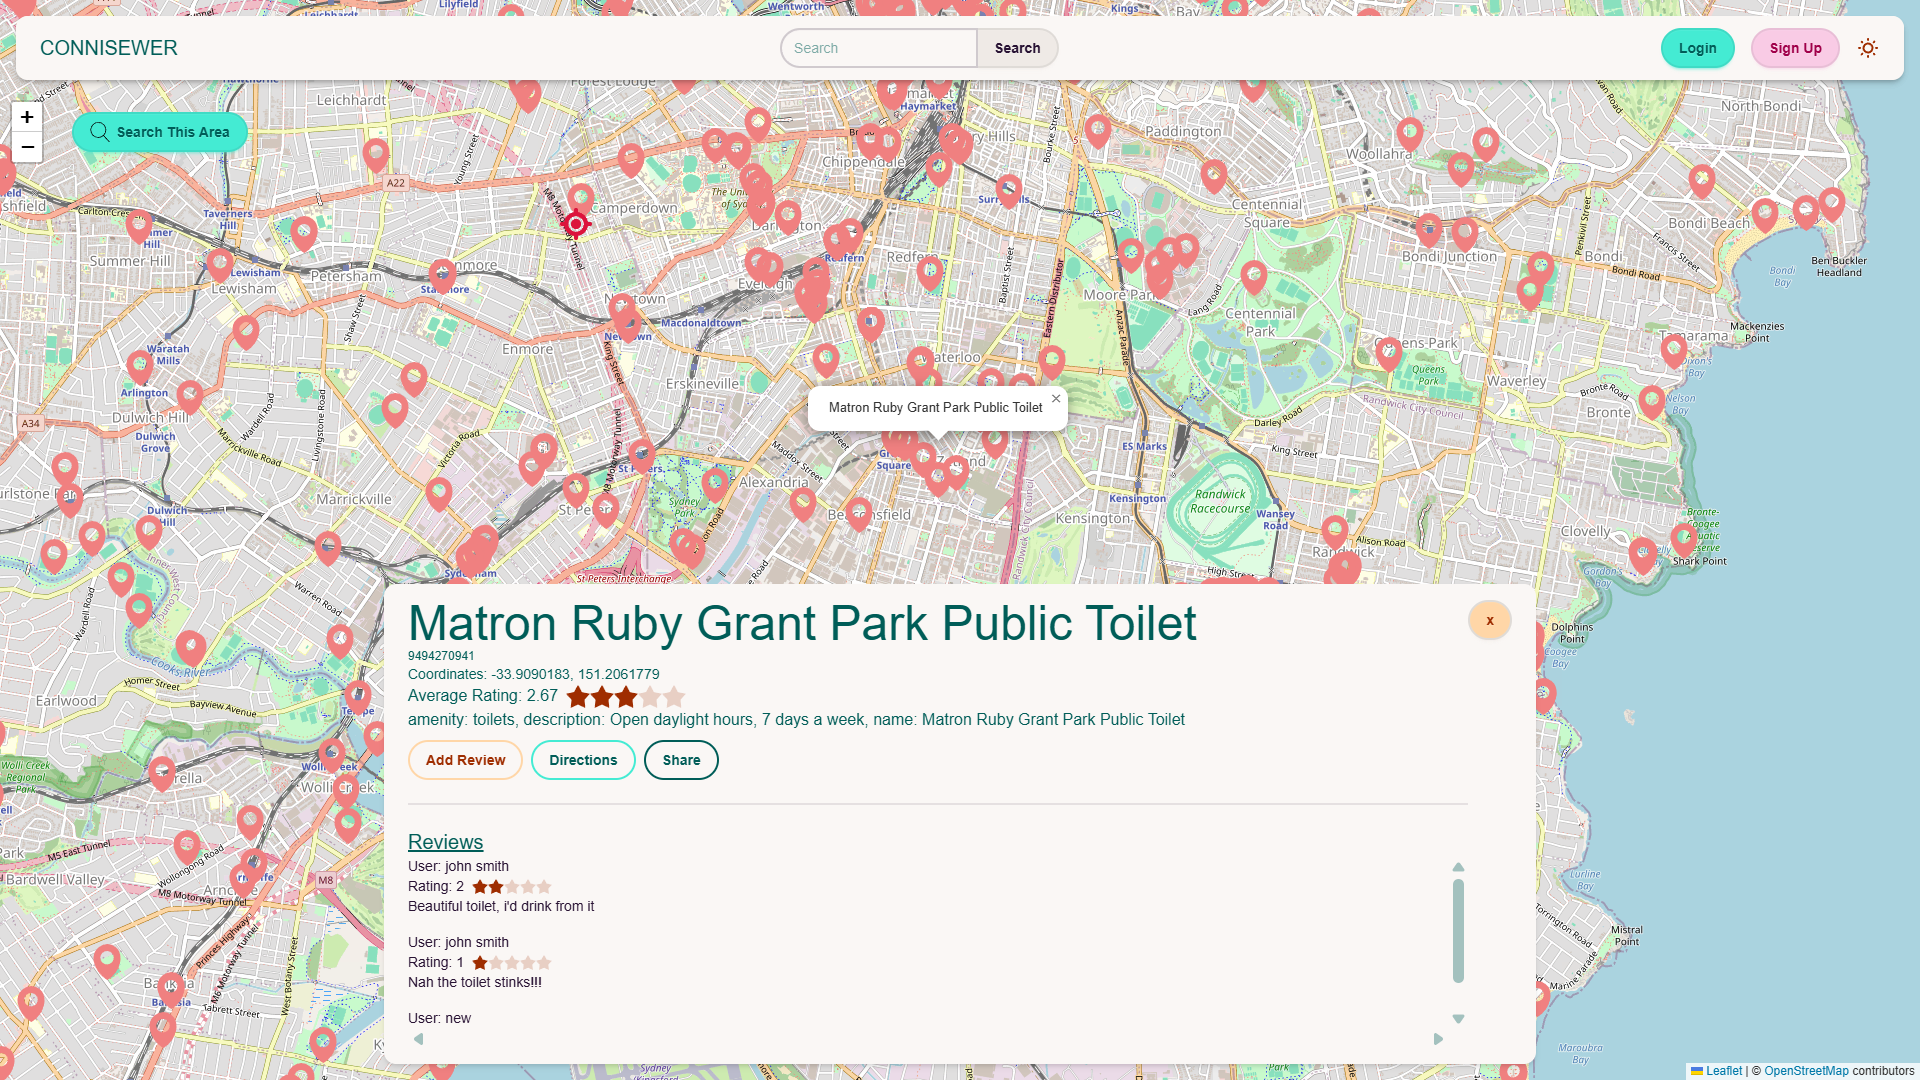1920x1080 pixels.
Task: Open the Leaflet attribution link
Action: click(1723, 1071)
